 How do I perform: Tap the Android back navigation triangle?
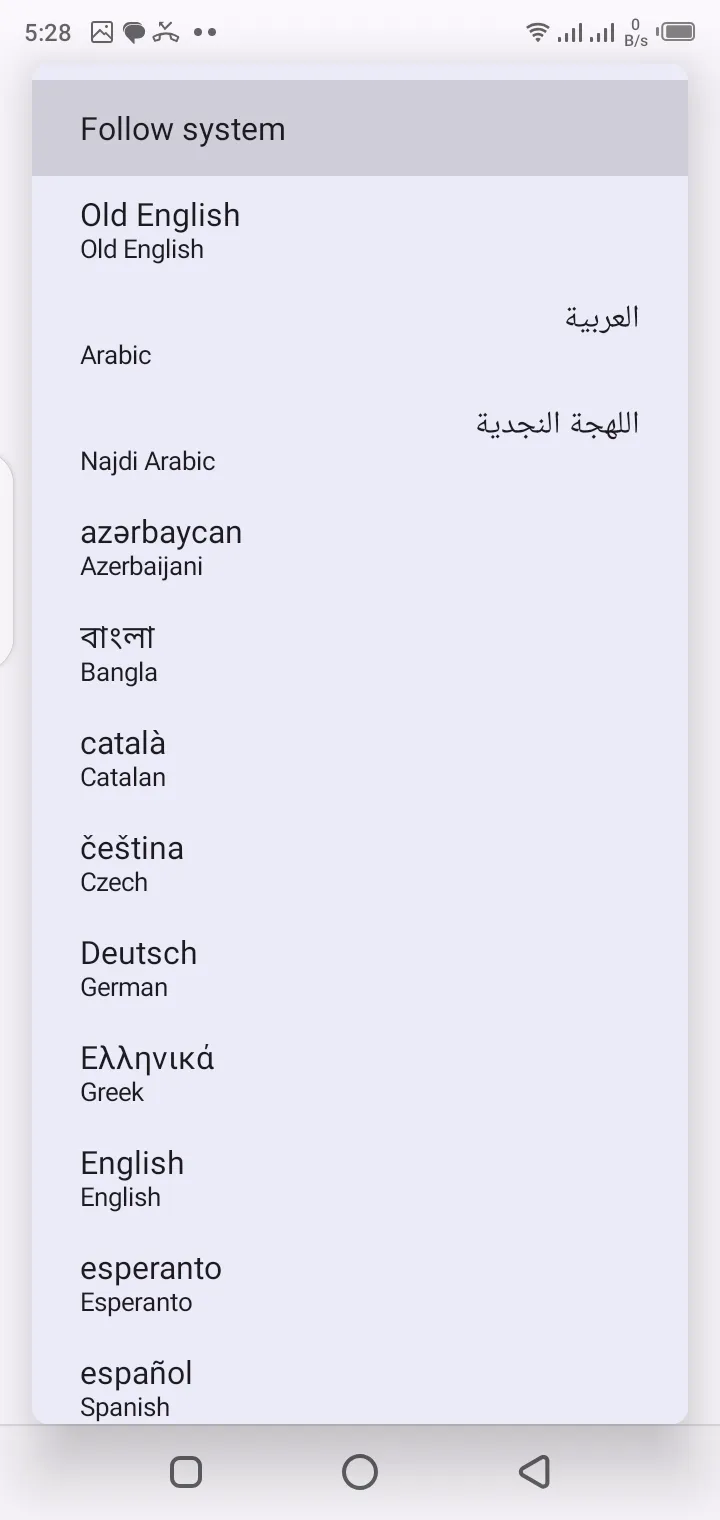coord(535,1471)
